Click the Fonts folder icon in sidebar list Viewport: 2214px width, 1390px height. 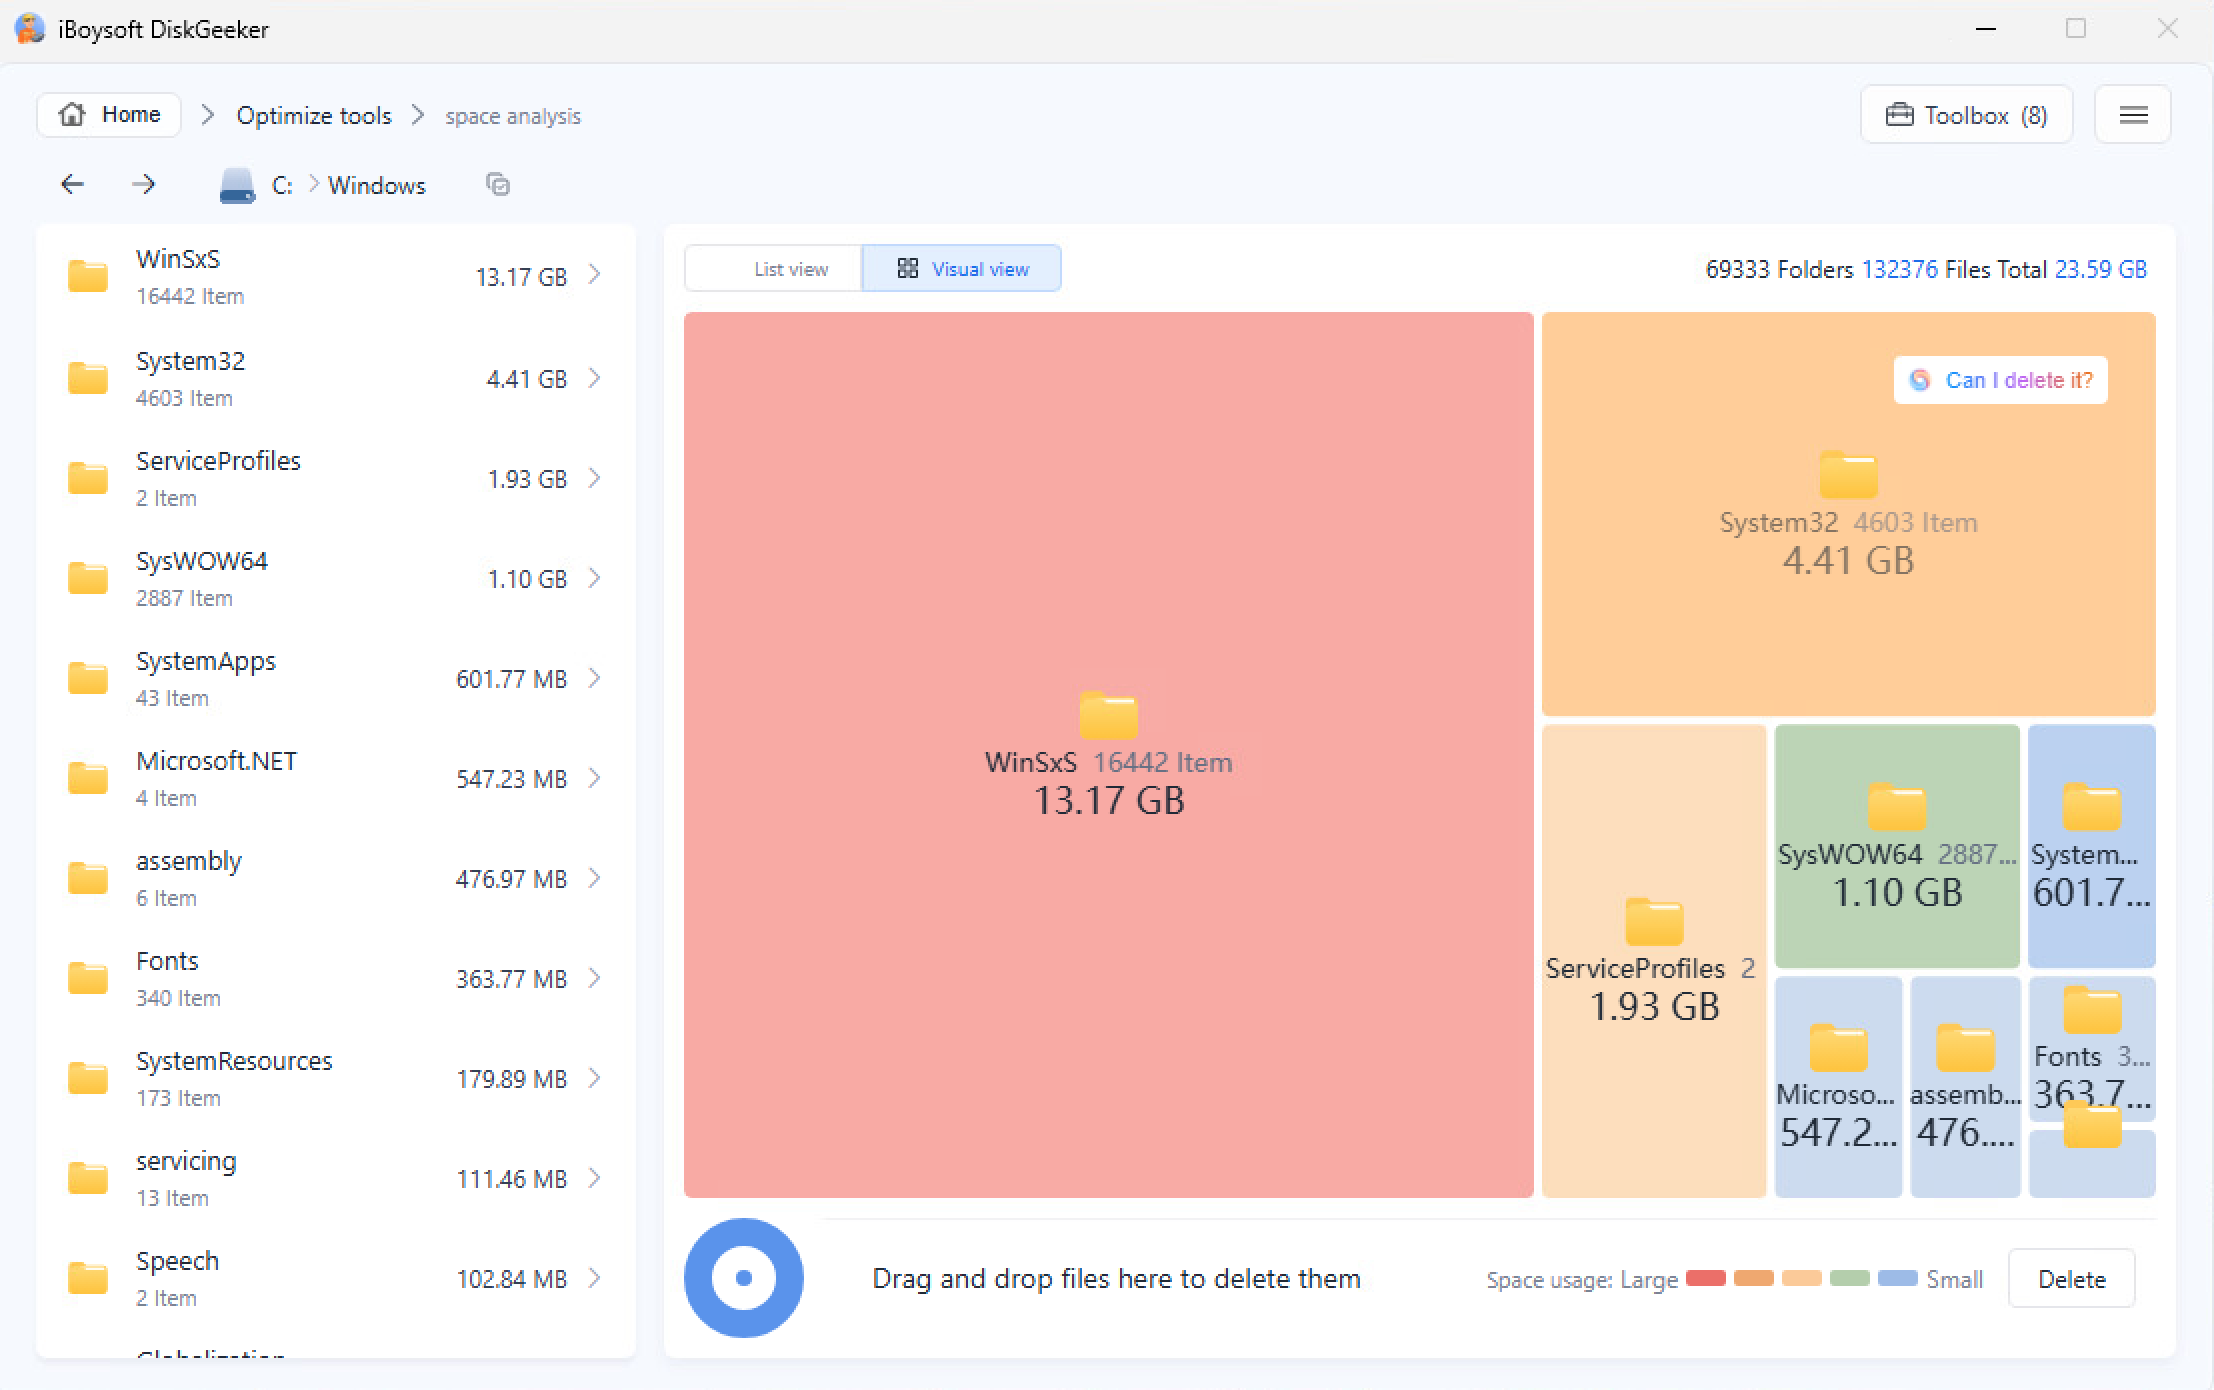(x=88, y=978)
